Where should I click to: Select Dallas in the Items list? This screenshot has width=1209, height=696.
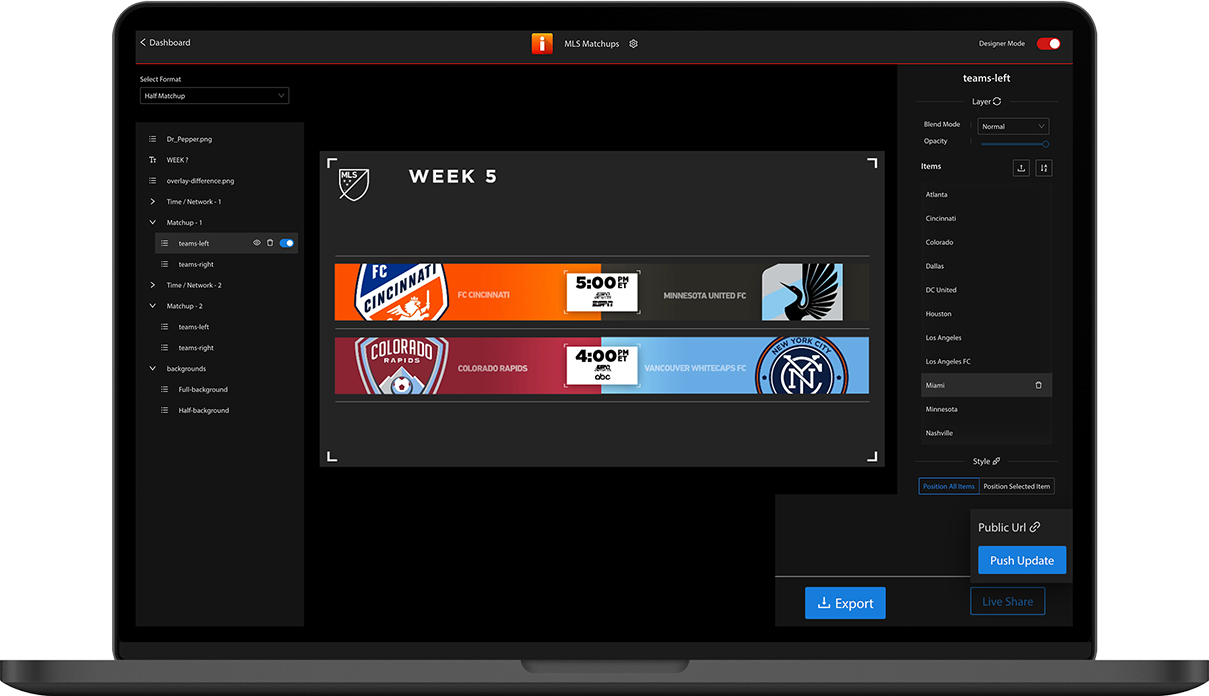coord(986,266)
